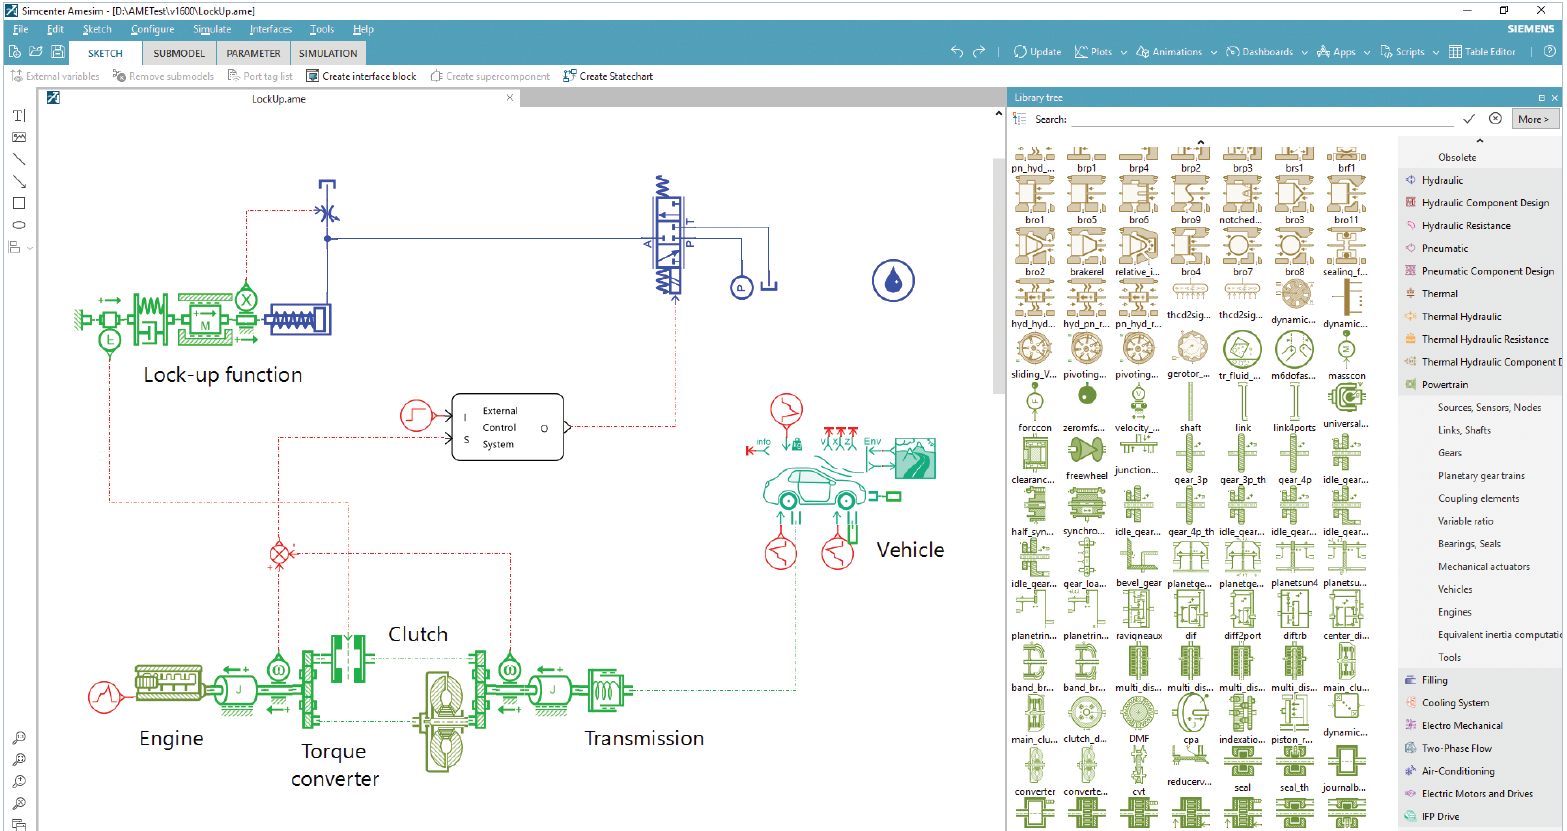Select the Arrow drawing tool
Image resolution: width=1567 pixels, height=831 pixels.
19,182
